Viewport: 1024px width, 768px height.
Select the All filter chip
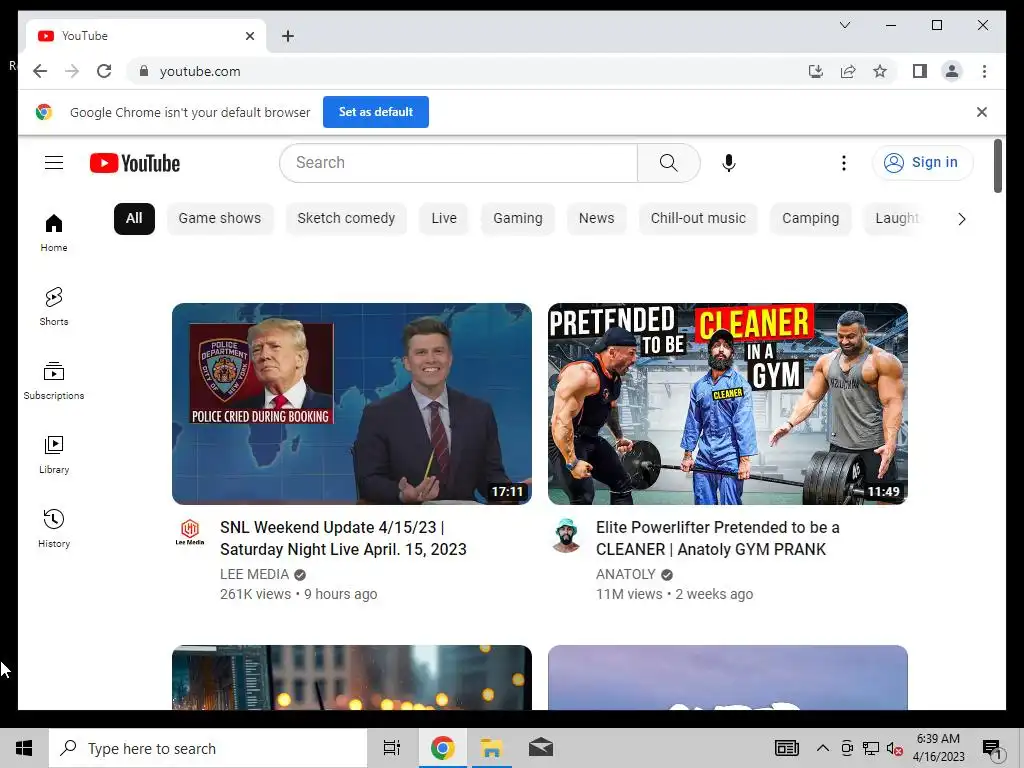point(134,218)
